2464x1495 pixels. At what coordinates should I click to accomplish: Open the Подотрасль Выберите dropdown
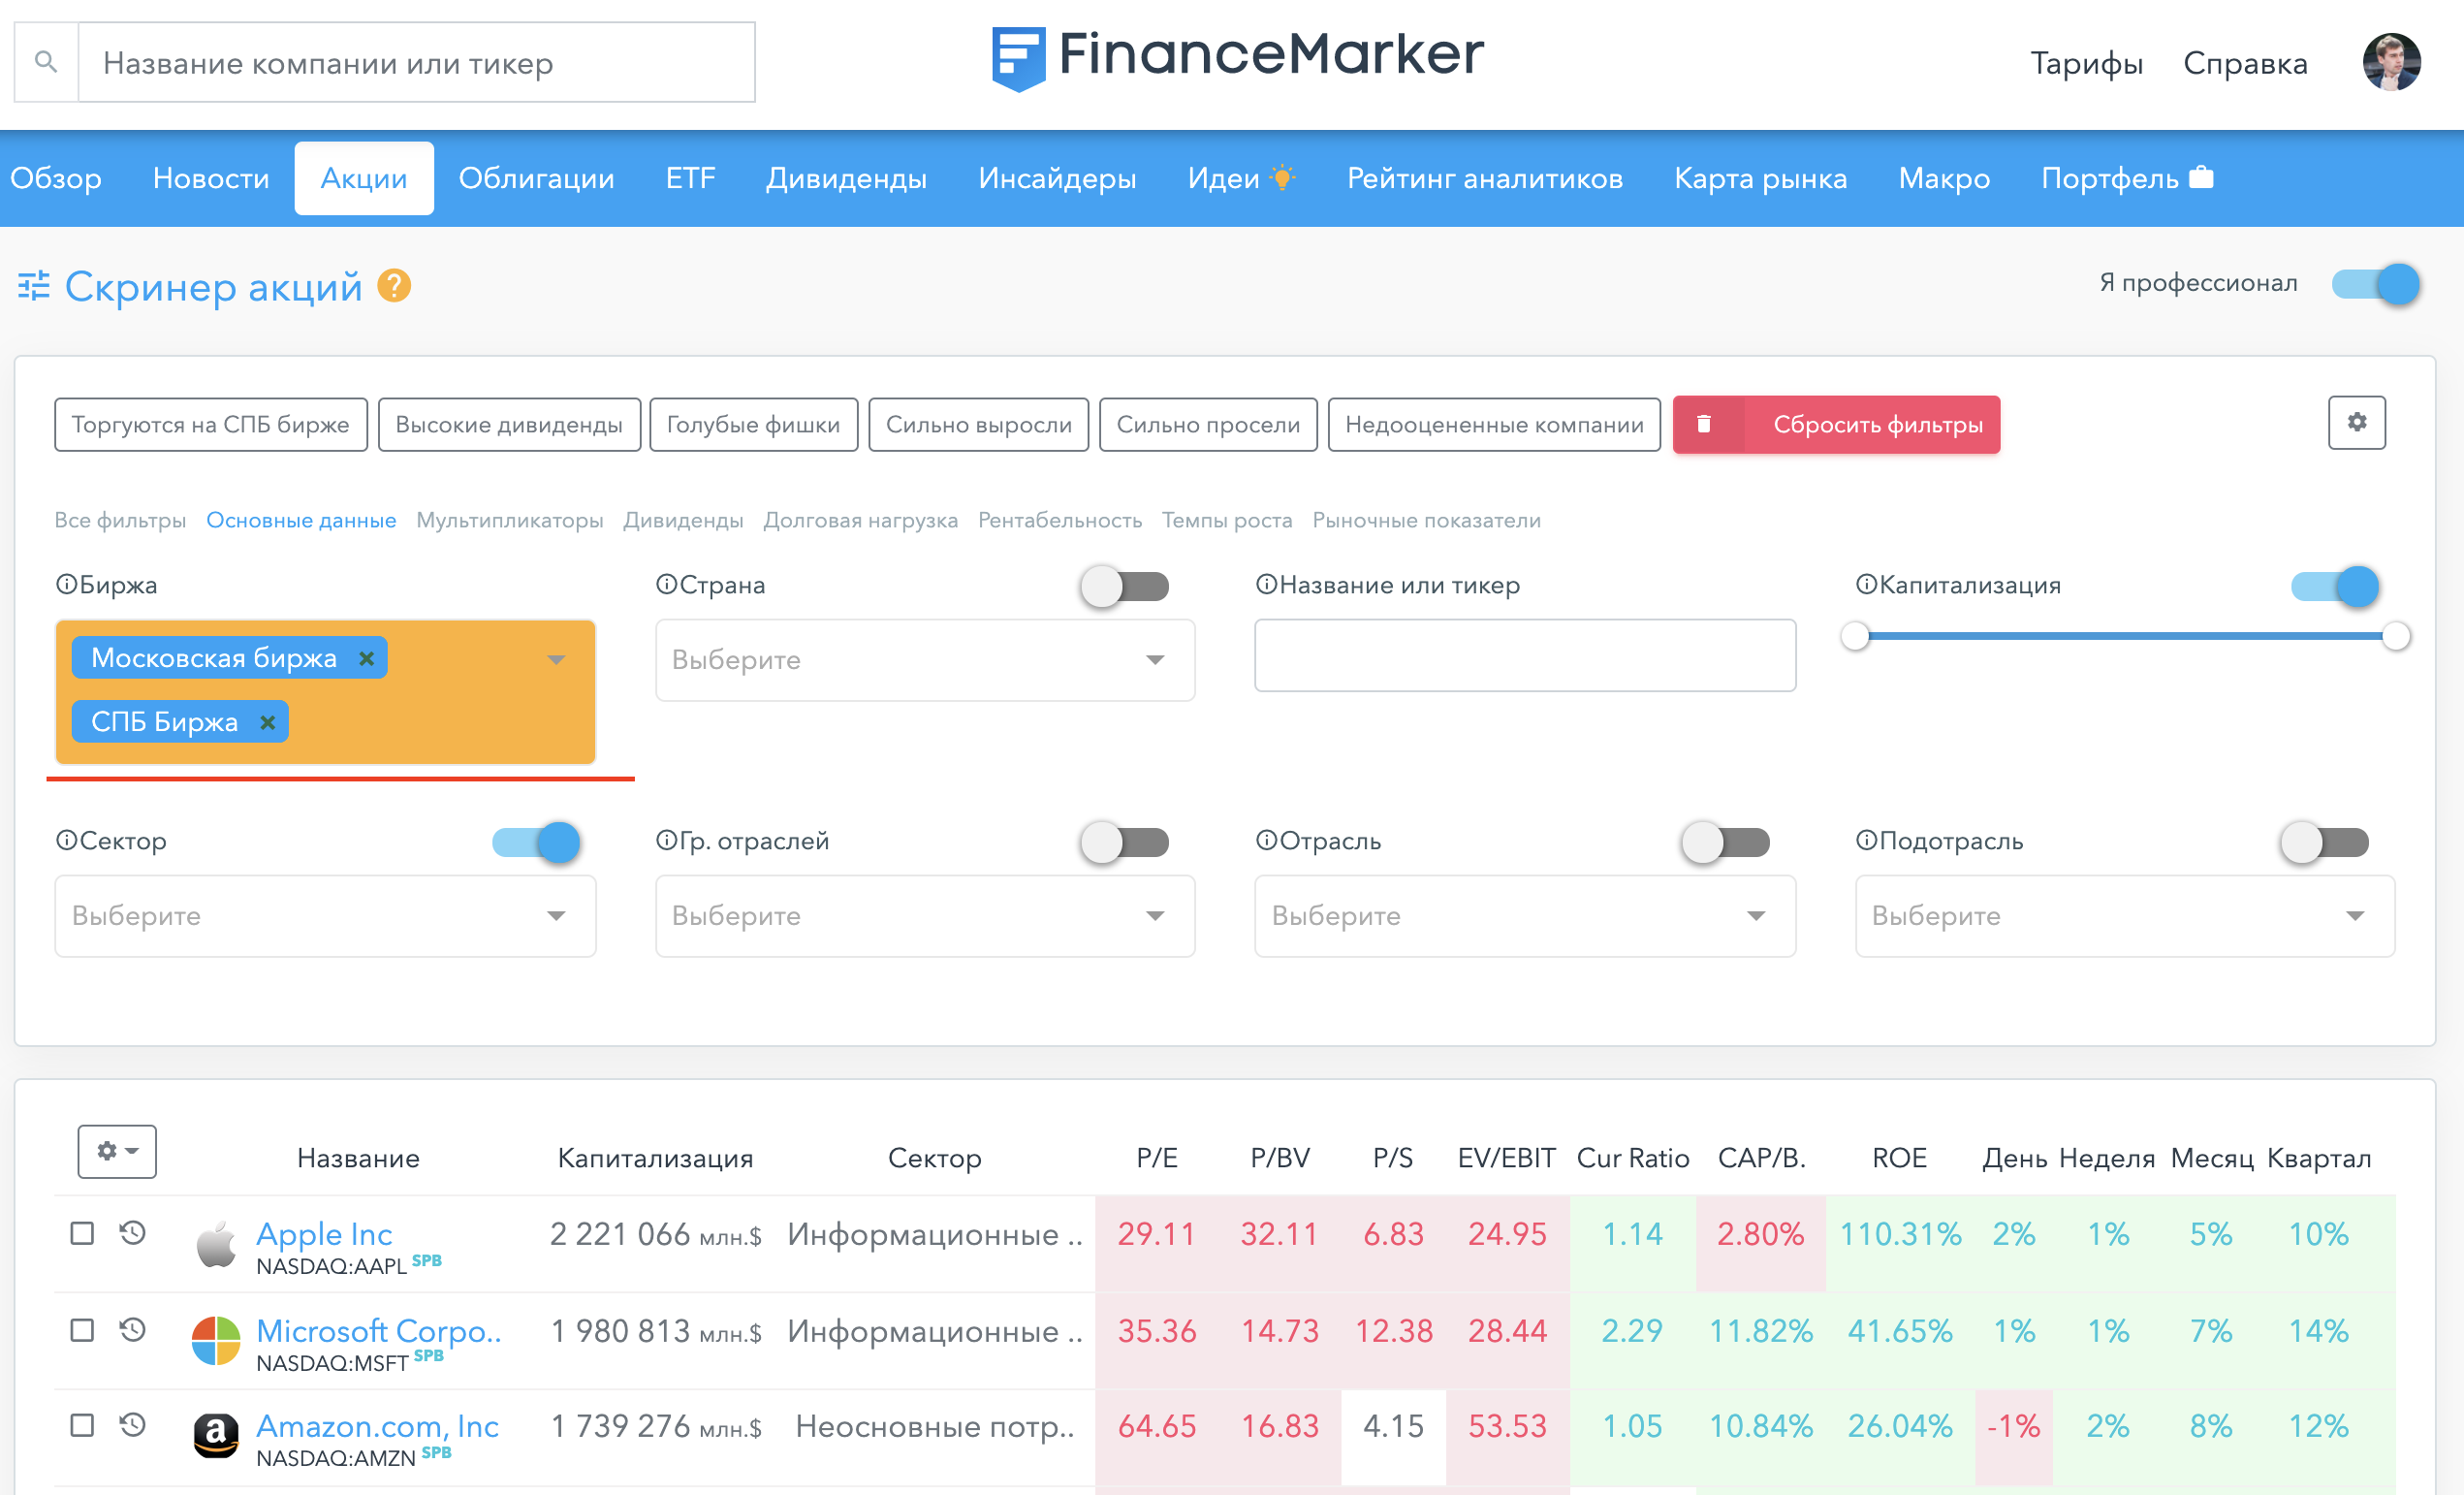[x=2125, y=916]
